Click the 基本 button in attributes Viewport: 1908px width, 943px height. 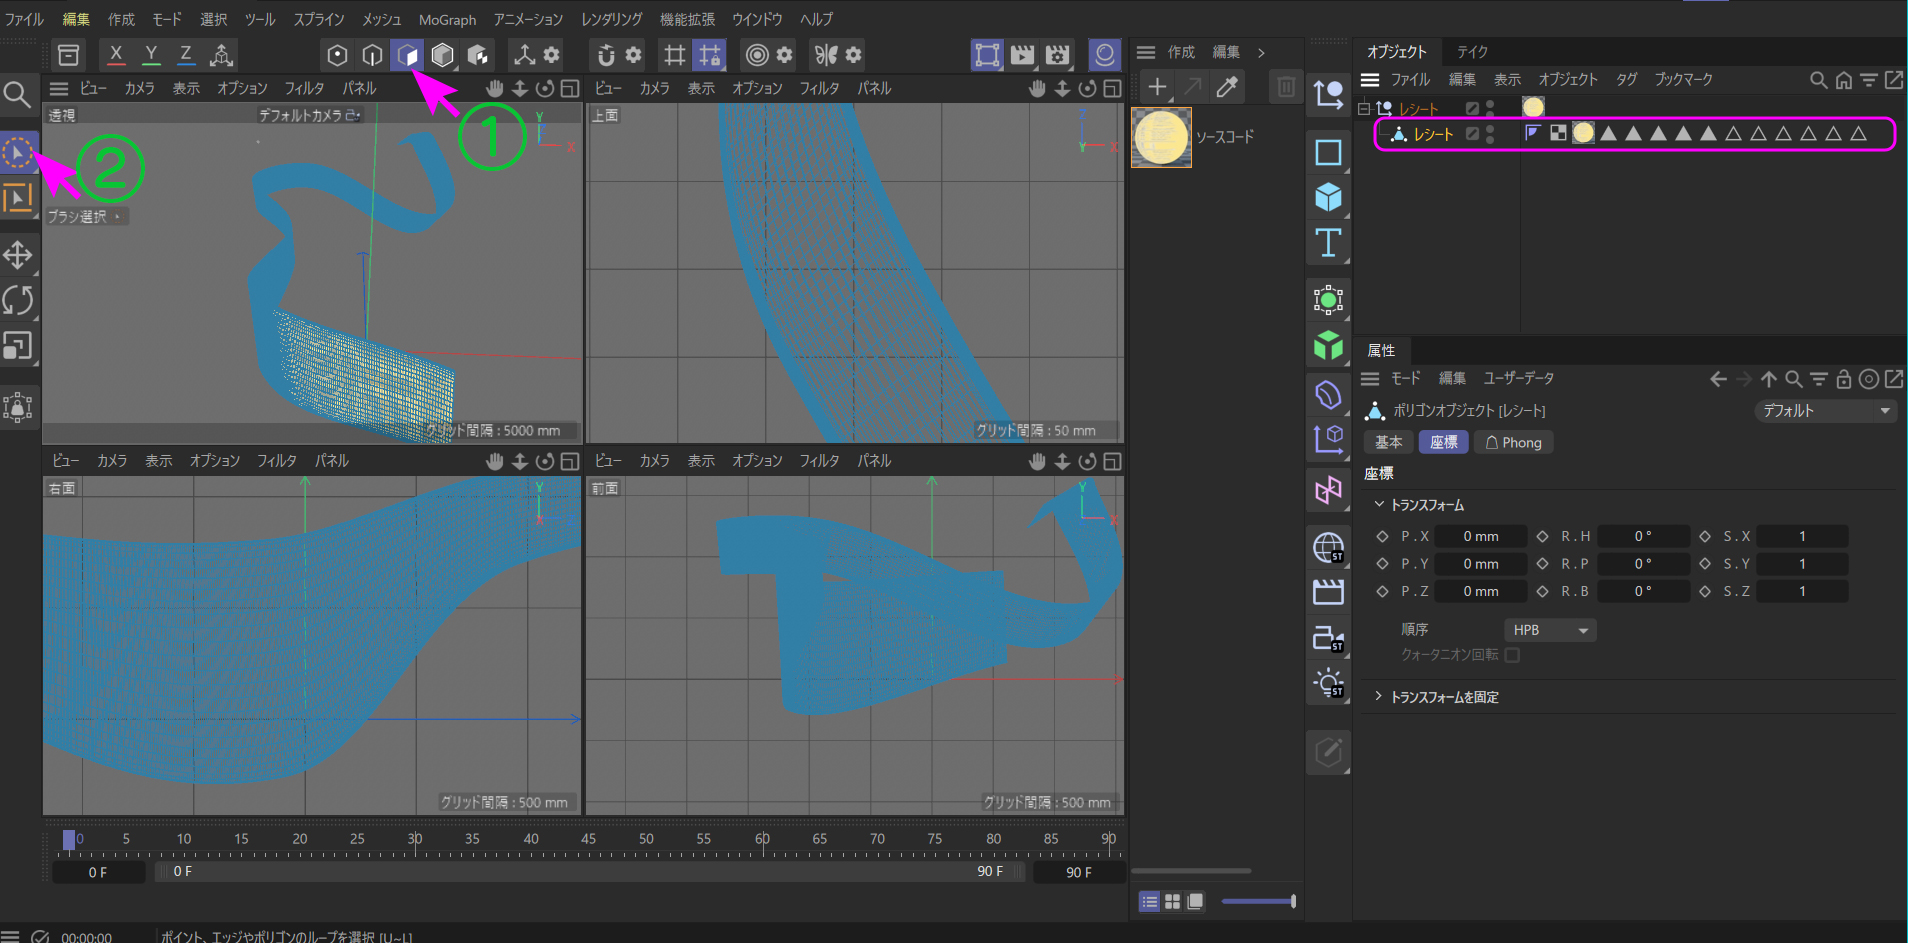(1388, 443)
